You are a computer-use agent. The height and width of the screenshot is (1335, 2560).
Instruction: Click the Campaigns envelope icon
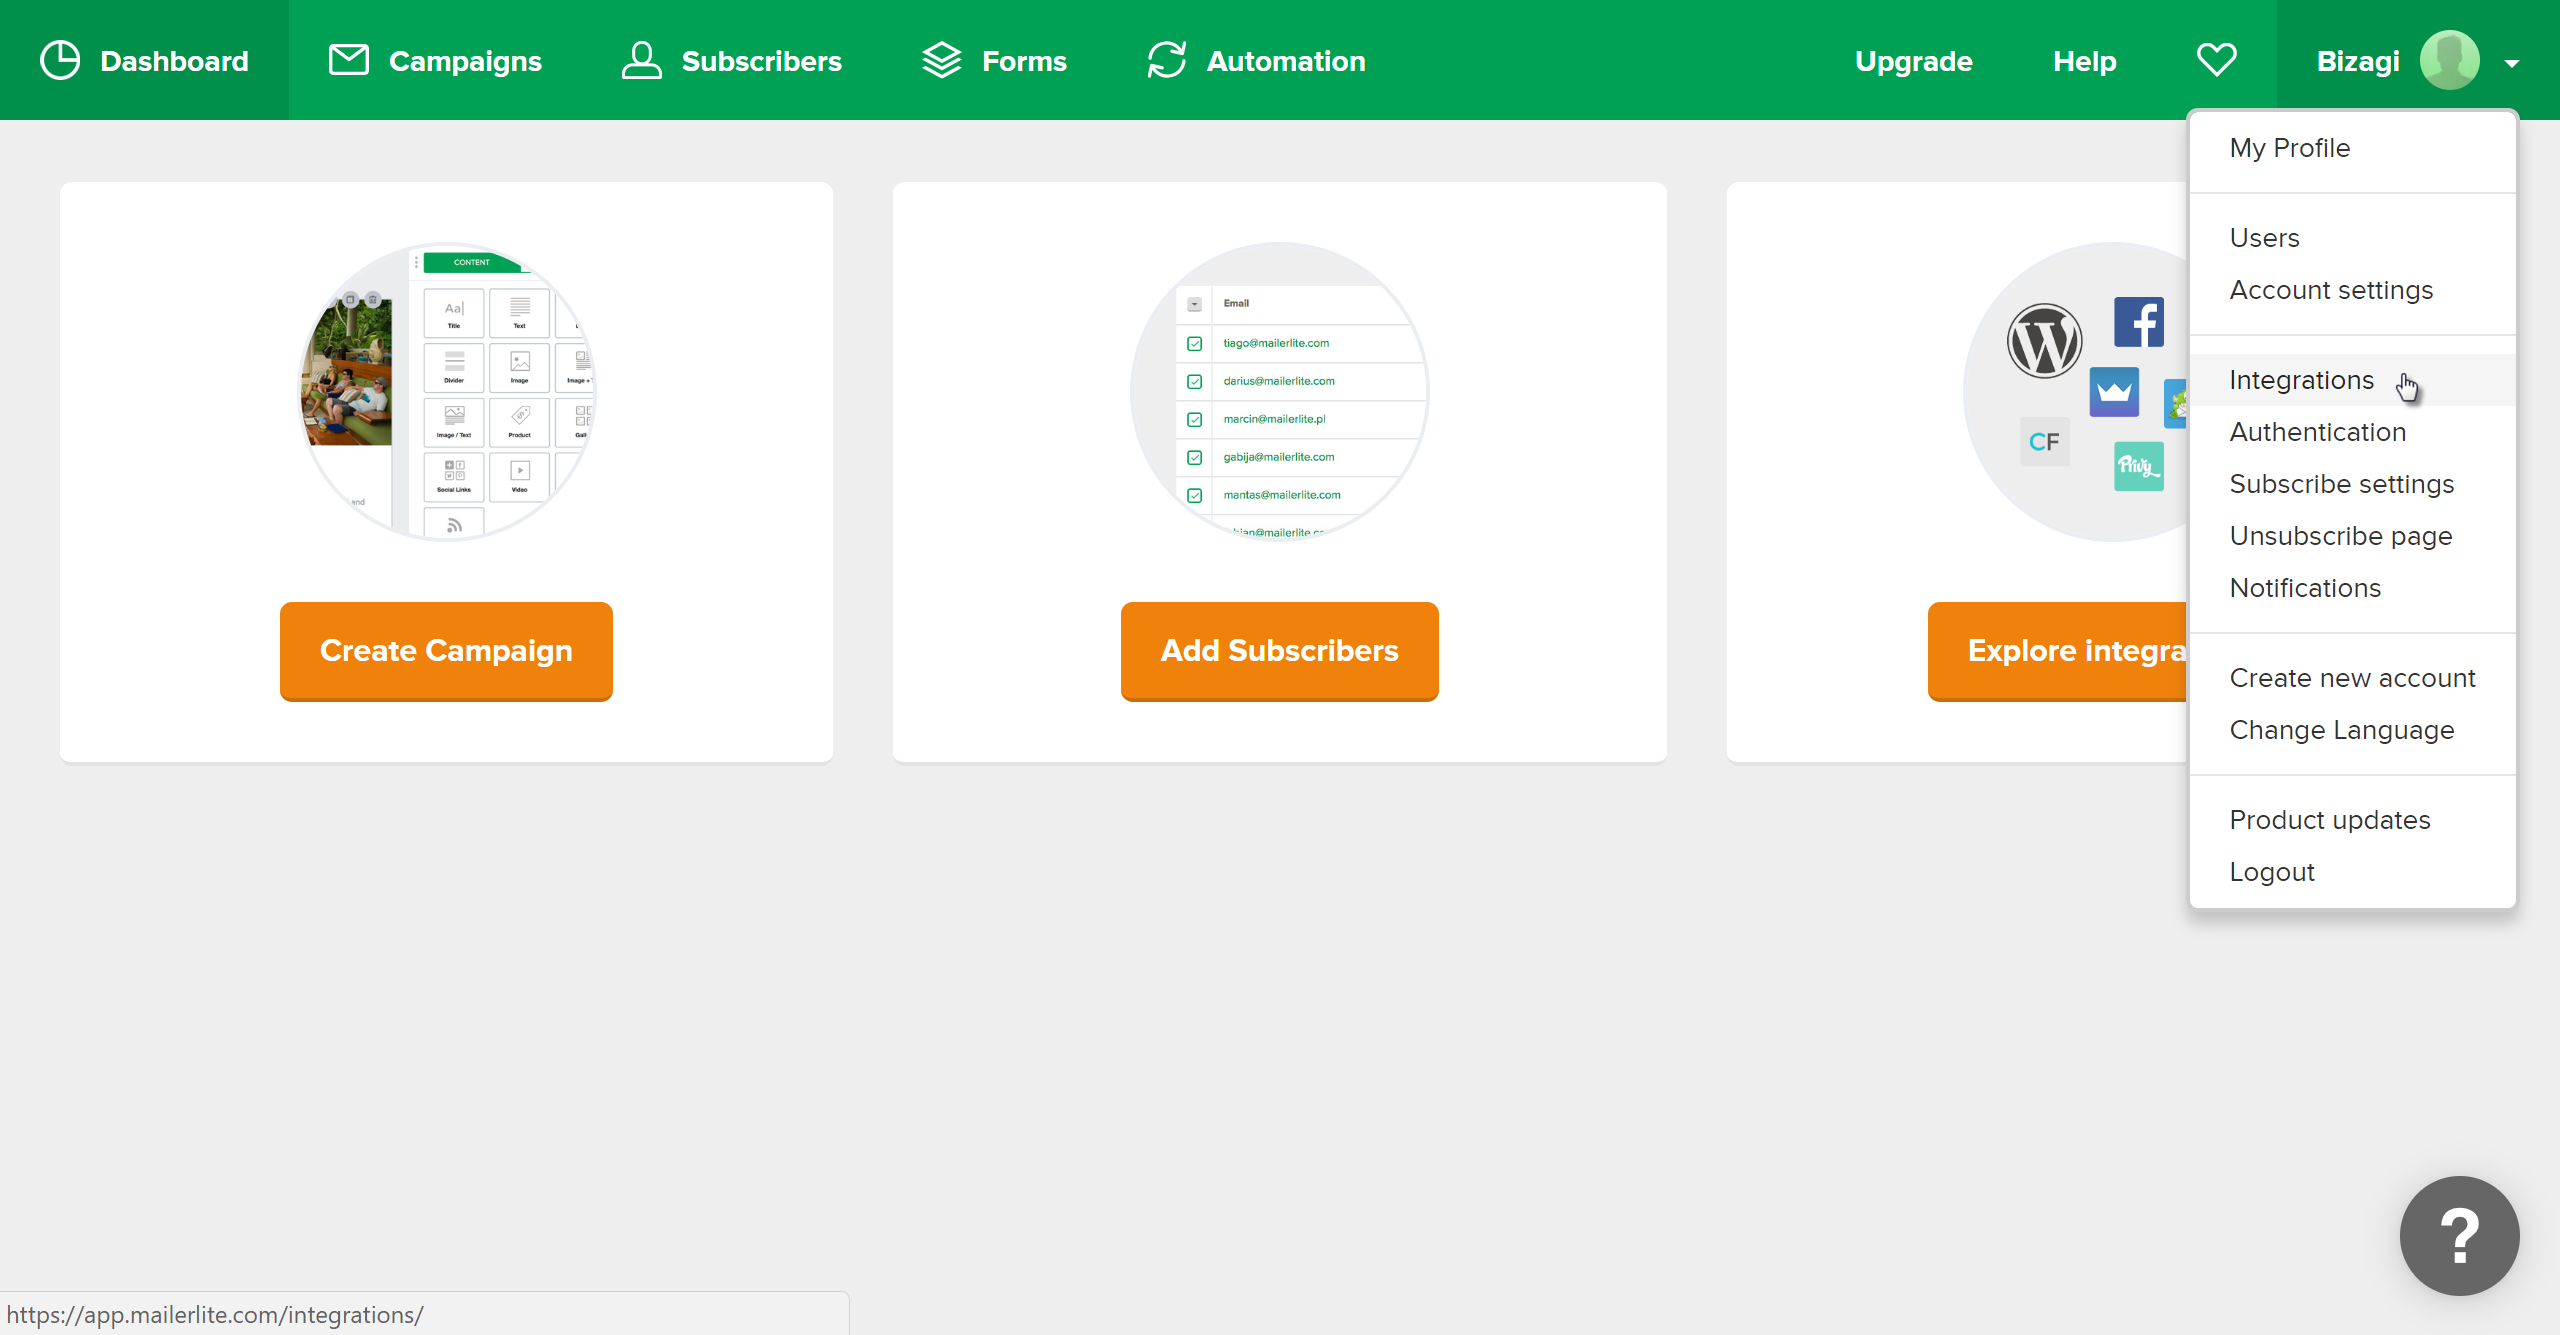pos(348,60)
